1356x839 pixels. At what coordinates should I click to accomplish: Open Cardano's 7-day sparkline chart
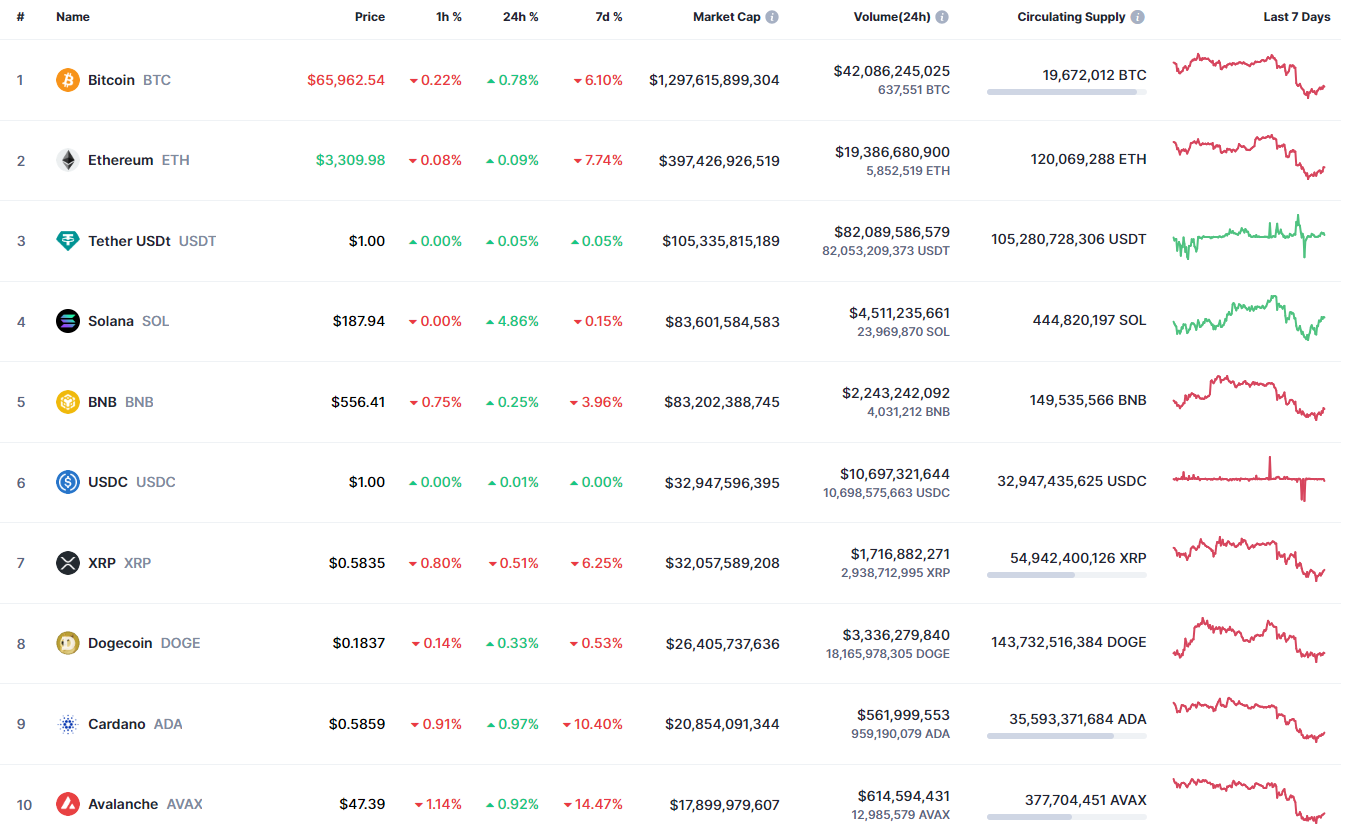1249,720
